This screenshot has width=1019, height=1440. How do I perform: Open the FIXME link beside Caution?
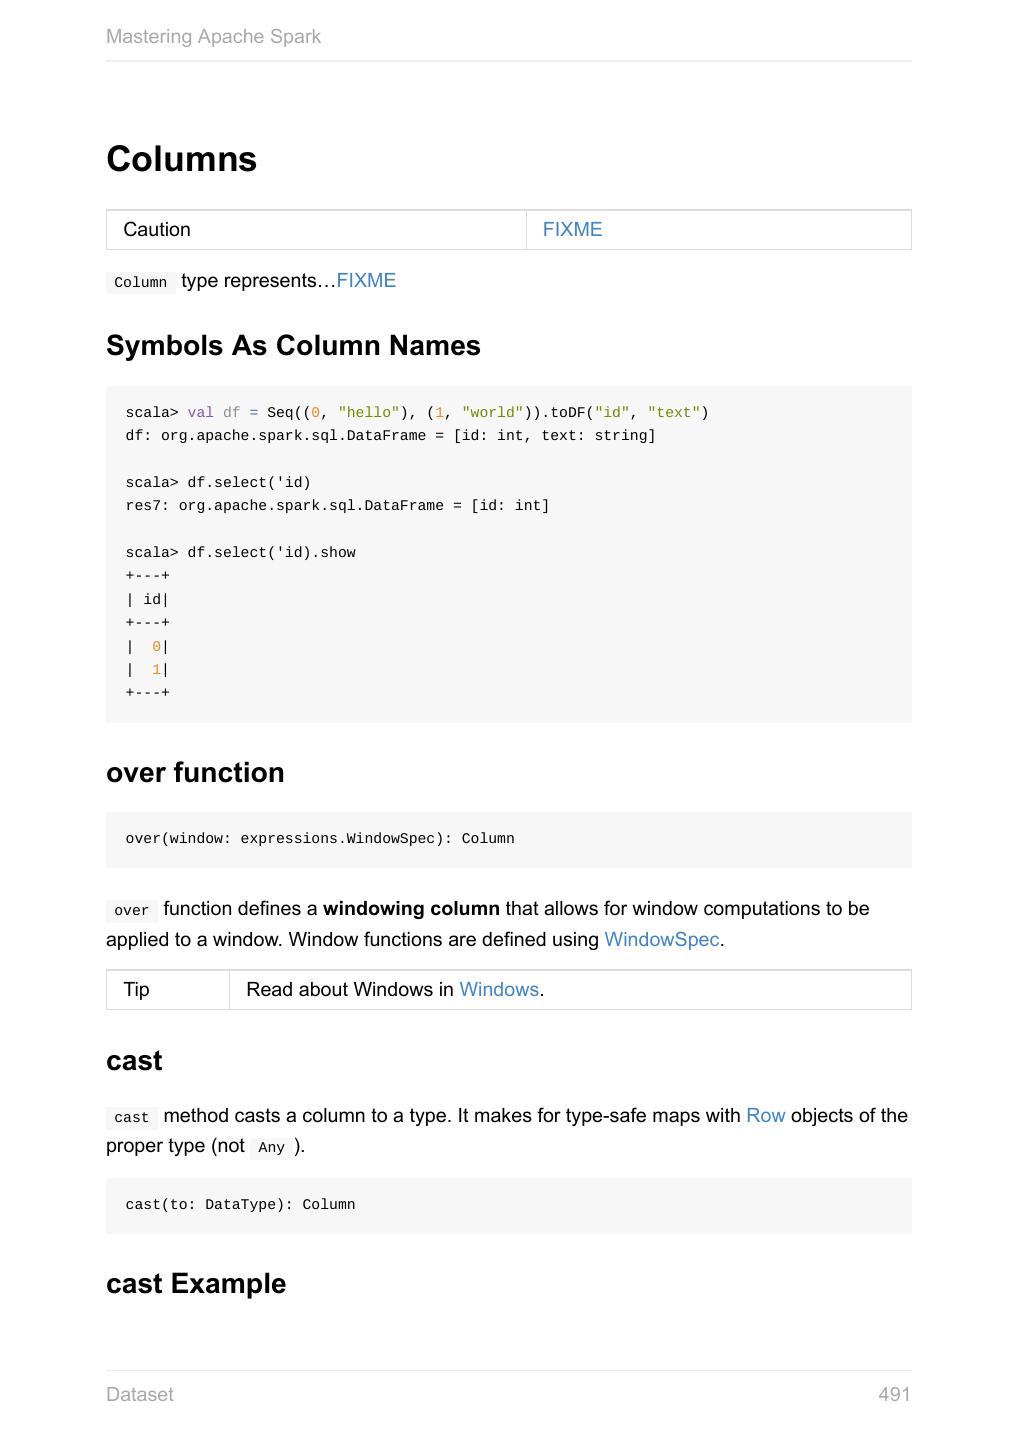click(572, 230)
